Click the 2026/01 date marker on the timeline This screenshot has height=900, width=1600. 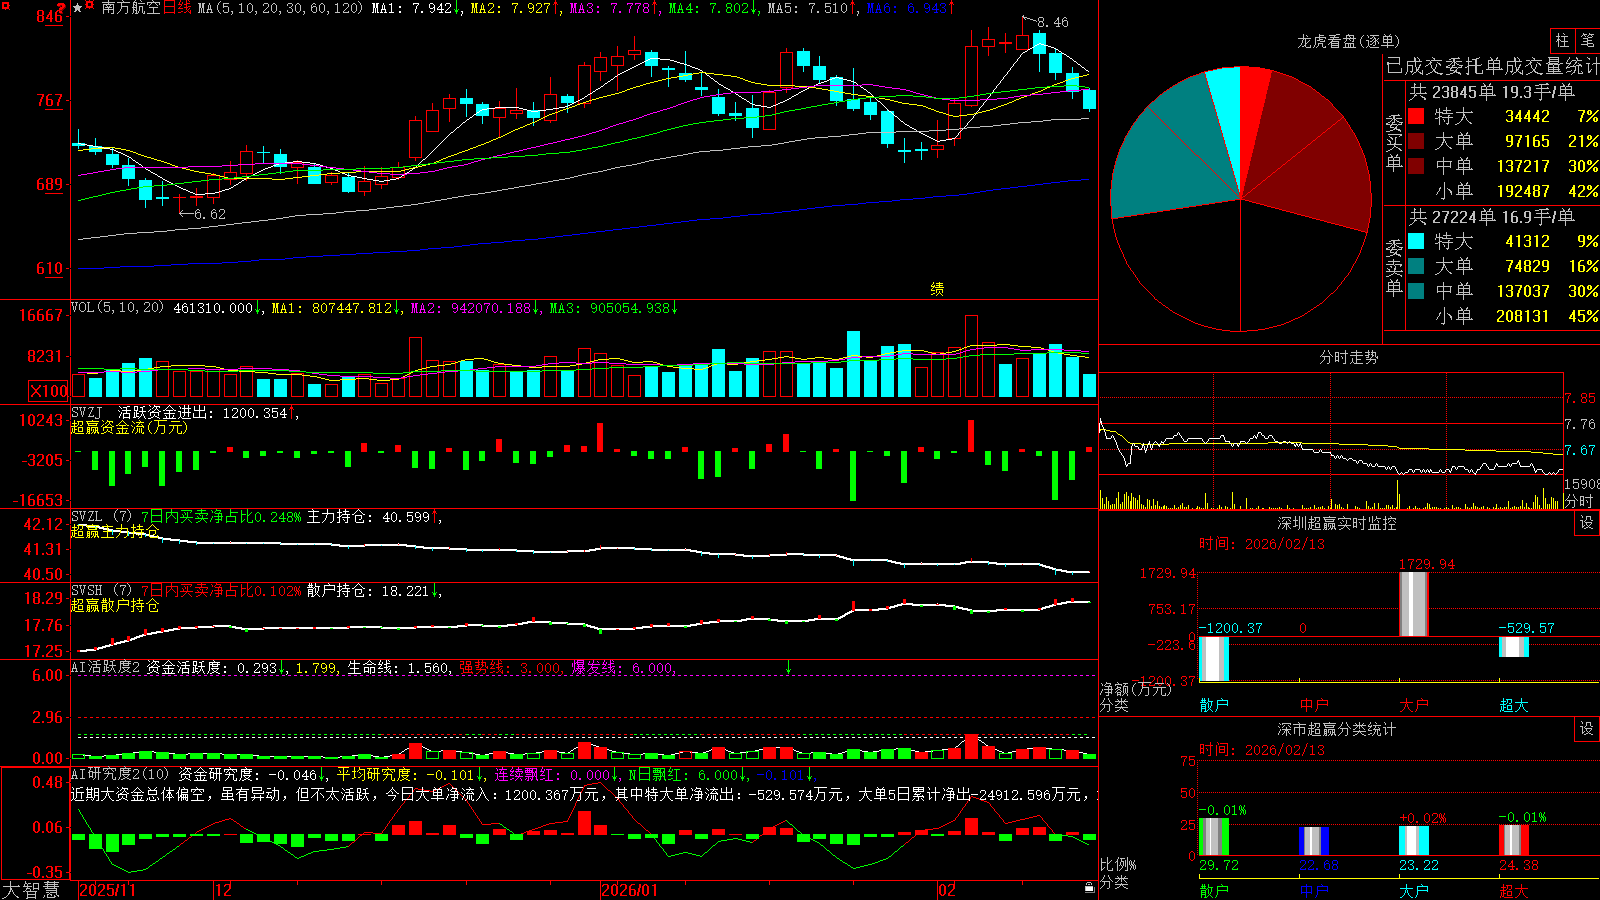630,890
